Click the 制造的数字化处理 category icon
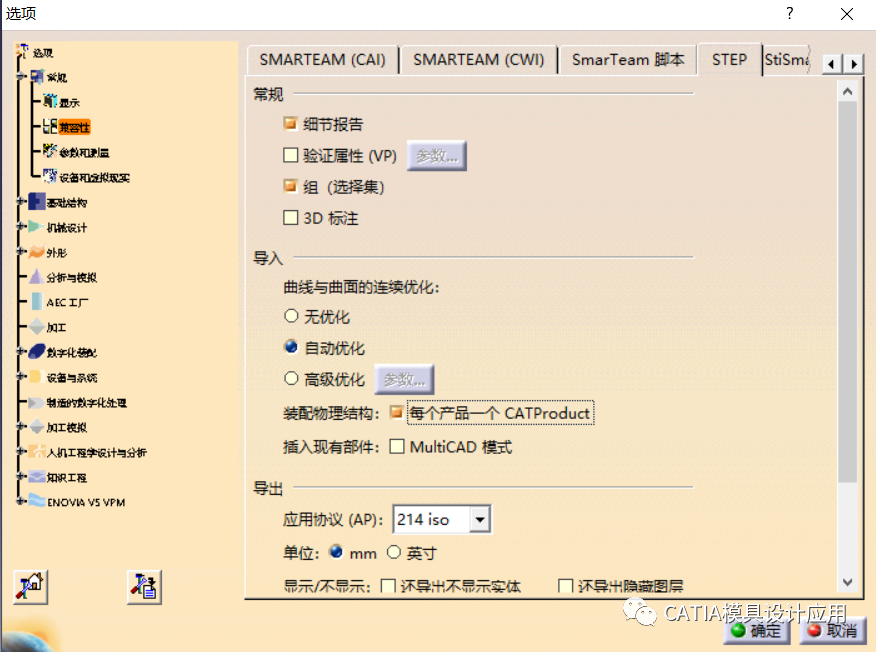 tap(37, 402)
